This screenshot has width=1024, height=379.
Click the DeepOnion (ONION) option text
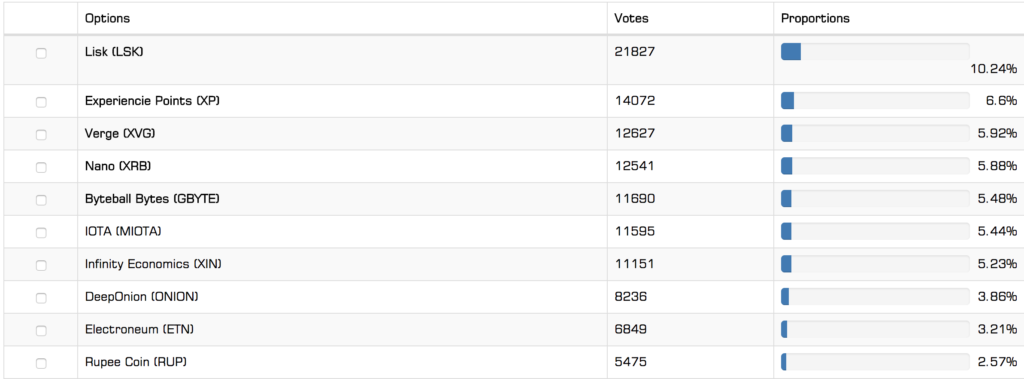point(142,297)
